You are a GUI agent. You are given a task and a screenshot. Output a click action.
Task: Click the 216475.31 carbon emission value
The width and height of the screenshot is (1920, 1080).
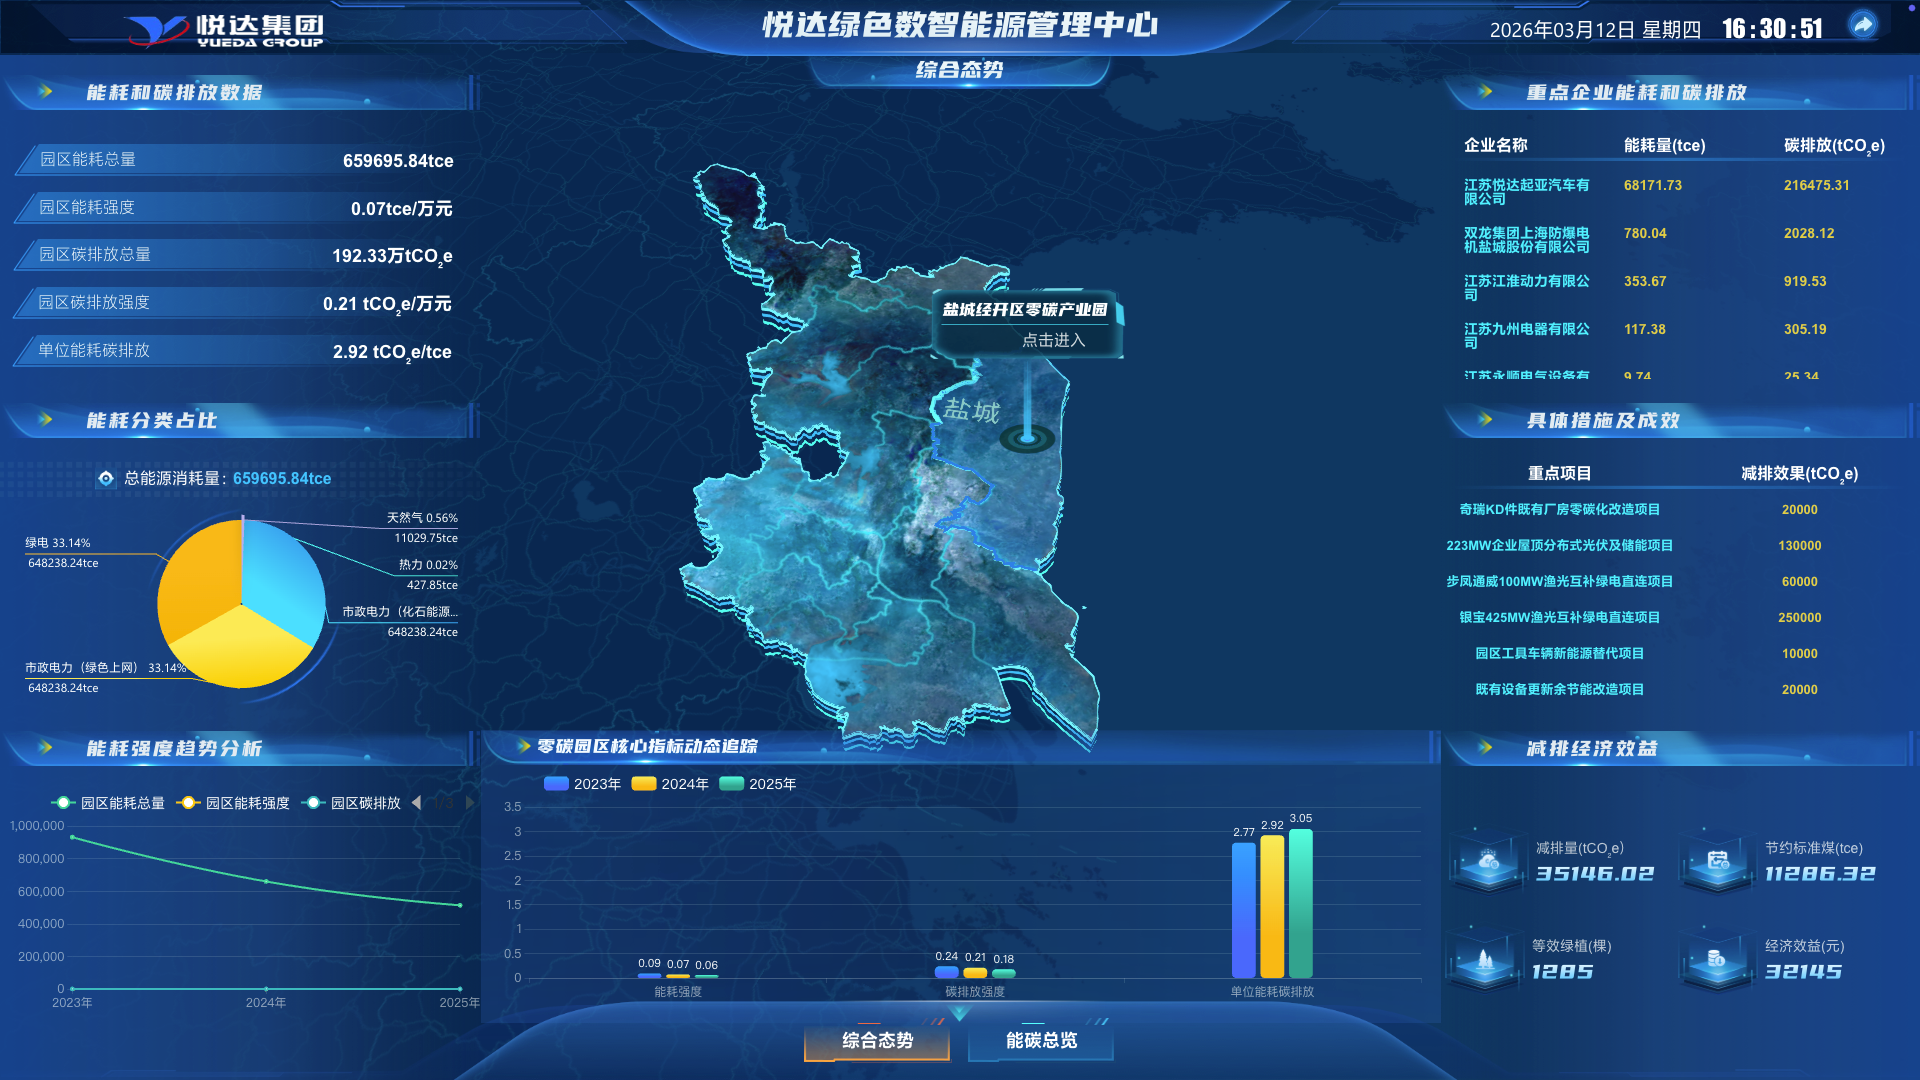pyautogui.click(x=1816, y=186)
